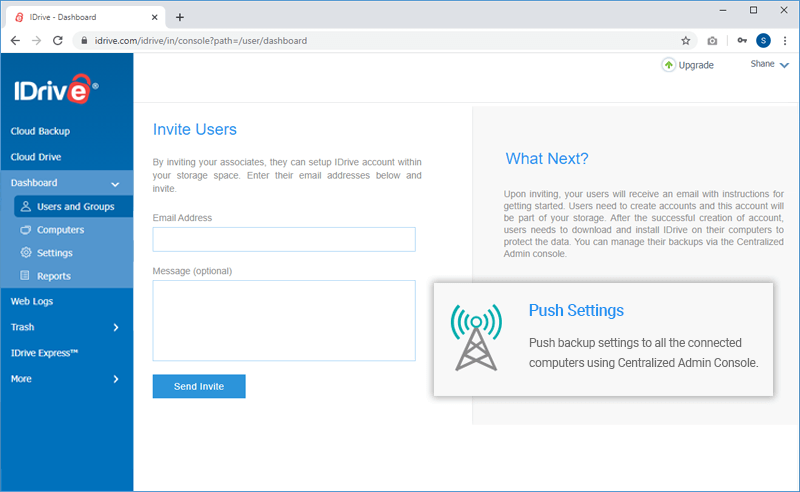
Task: Expand the More submenu arrow
Action: pyautogui.click(x=116, y=379)
